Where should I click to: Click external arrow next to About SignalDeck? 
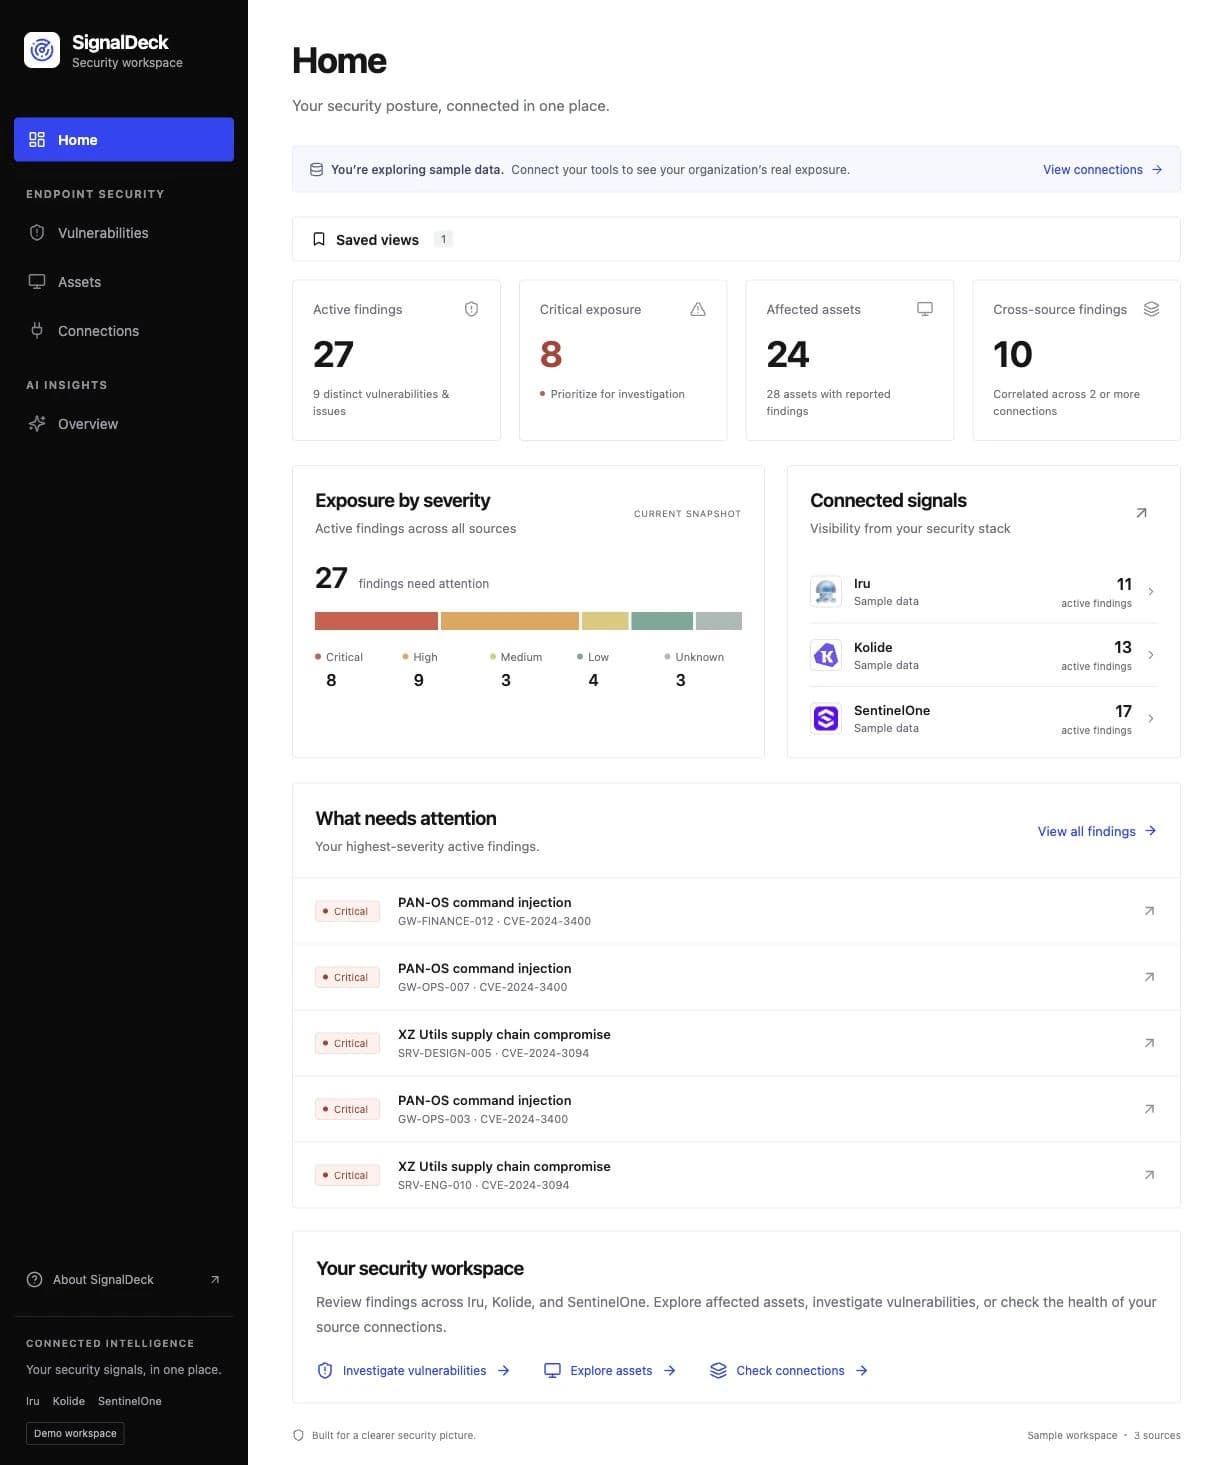pyautogui.click(x=215, y=1280)
